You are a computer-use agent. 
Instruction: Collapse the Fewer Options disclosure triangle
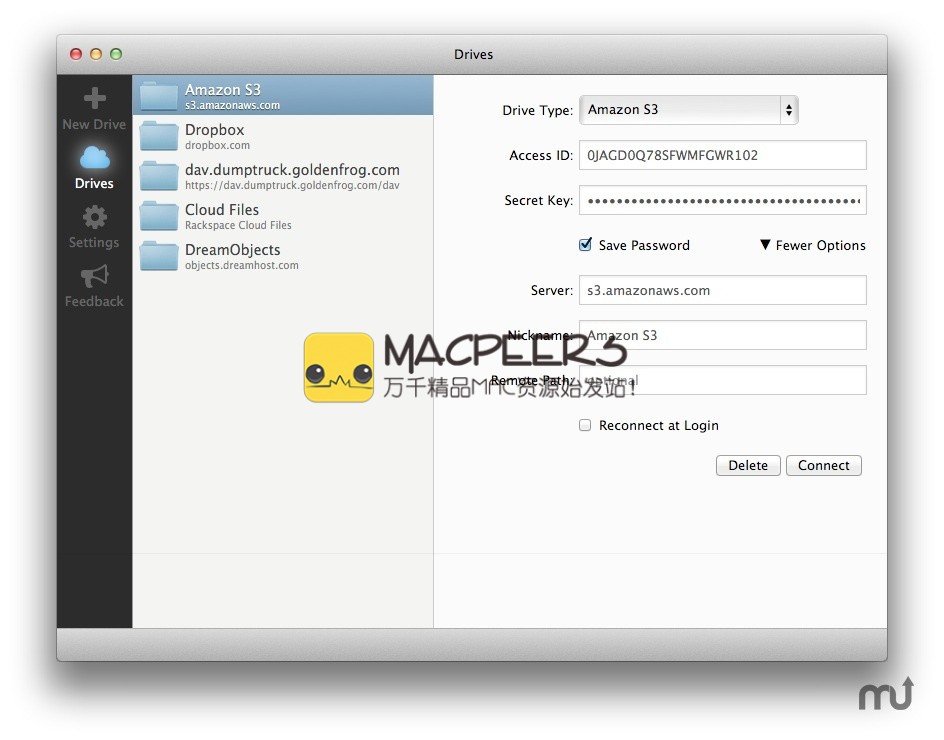(765, 245)
